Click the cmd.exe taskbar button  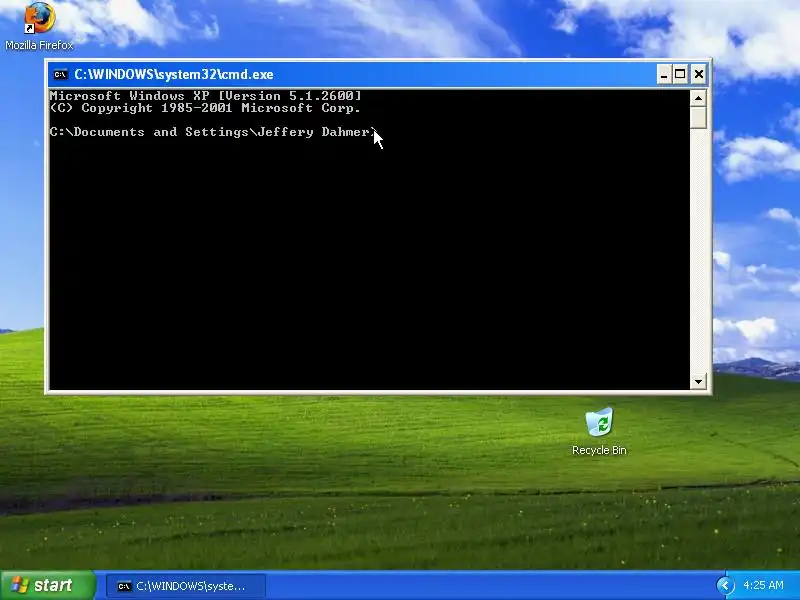(x=186, y=586)
